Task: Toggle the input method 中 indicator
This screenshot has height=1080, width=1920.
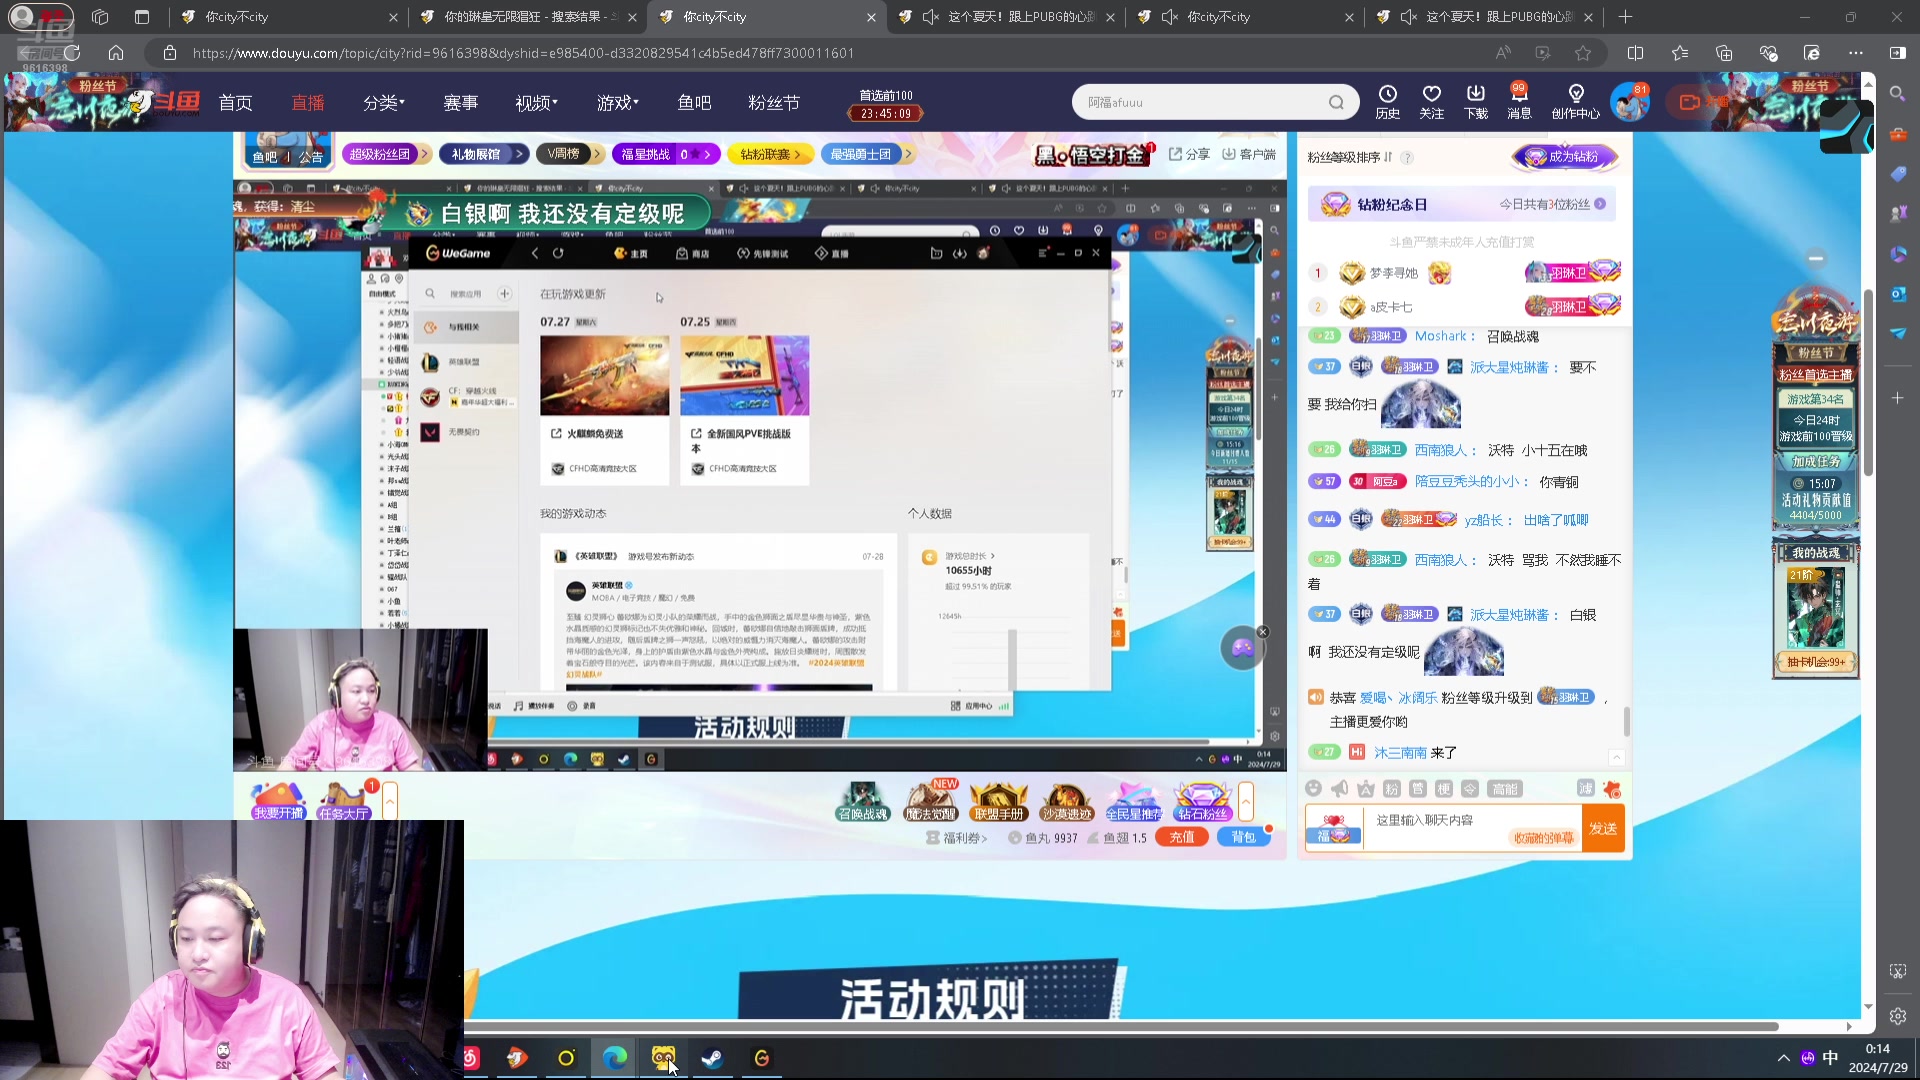Action: (x=1830, y=1058)
